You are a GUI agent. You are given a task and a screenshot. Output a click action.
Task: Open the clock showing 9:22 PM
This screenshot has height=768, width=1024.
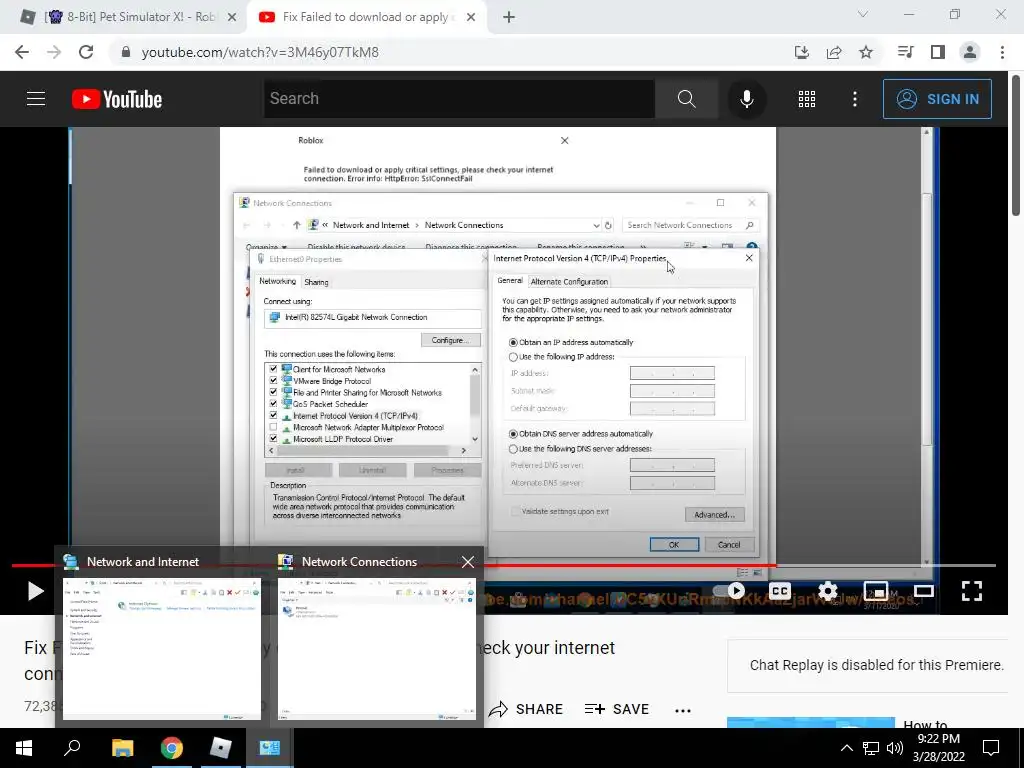[938, 748]
